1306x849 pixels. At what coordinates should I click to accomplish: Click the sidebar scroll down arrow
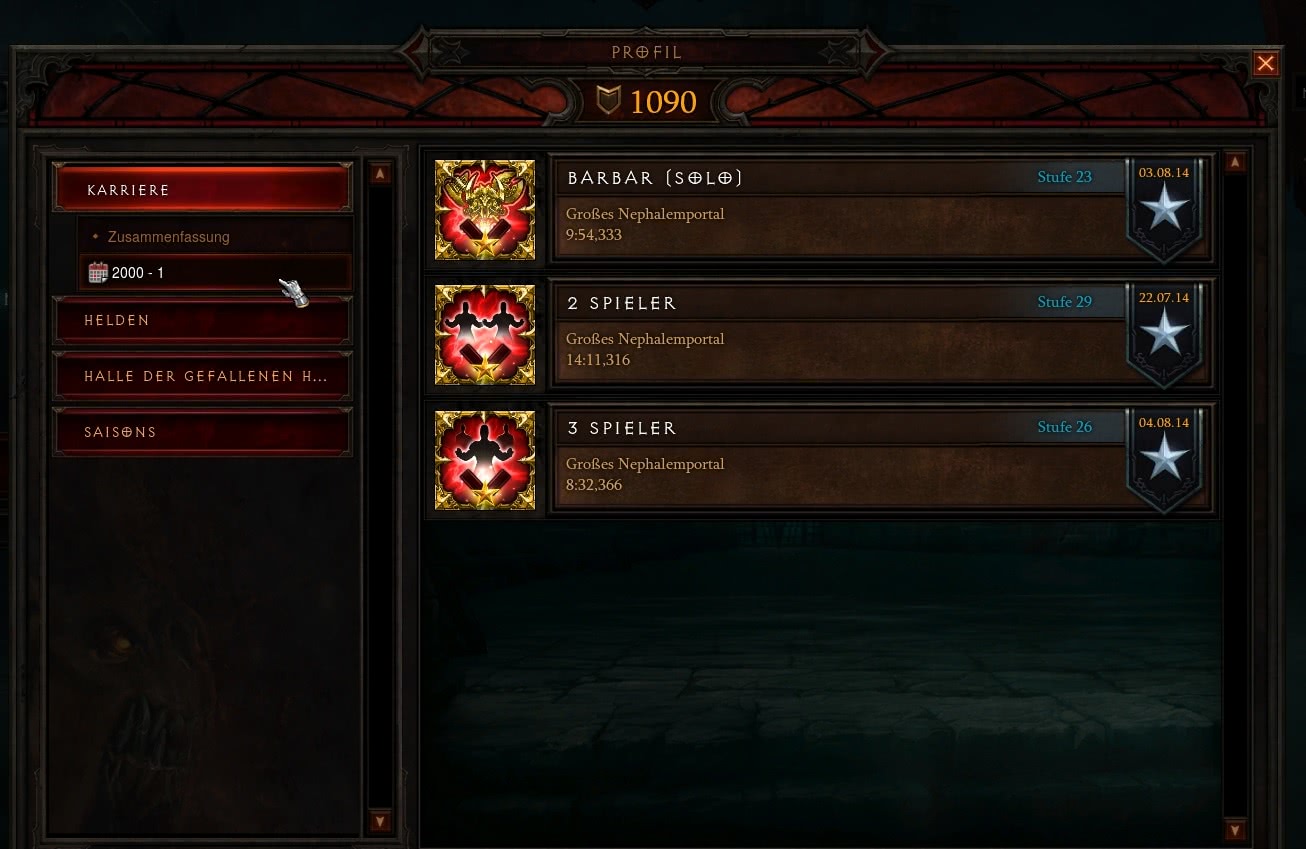tap(380, 822)
